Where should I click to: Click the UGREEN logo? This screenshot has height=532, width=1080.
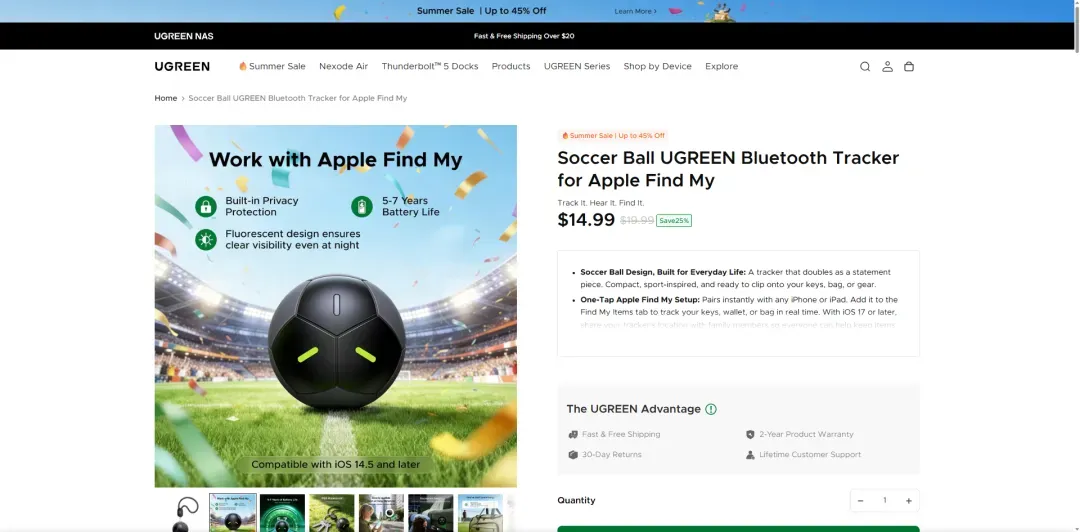182,66
